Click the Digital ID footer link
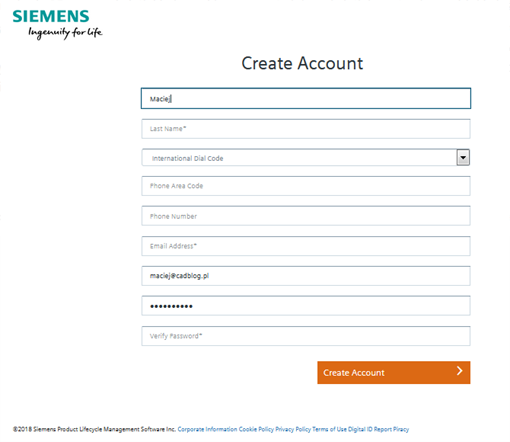510x442 pixels. tap(360, 429)
